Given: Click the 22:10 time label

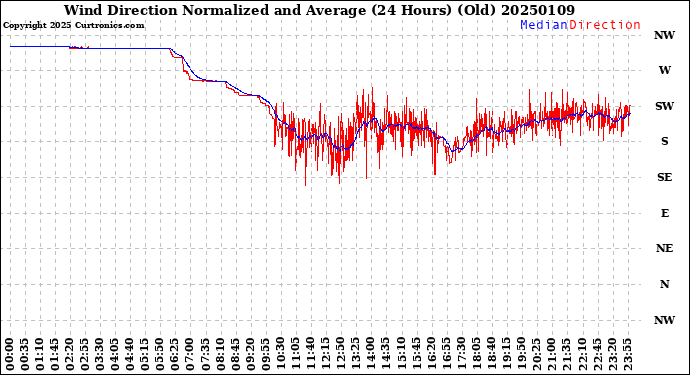Looking at the screenshot, I should (582, 355).
